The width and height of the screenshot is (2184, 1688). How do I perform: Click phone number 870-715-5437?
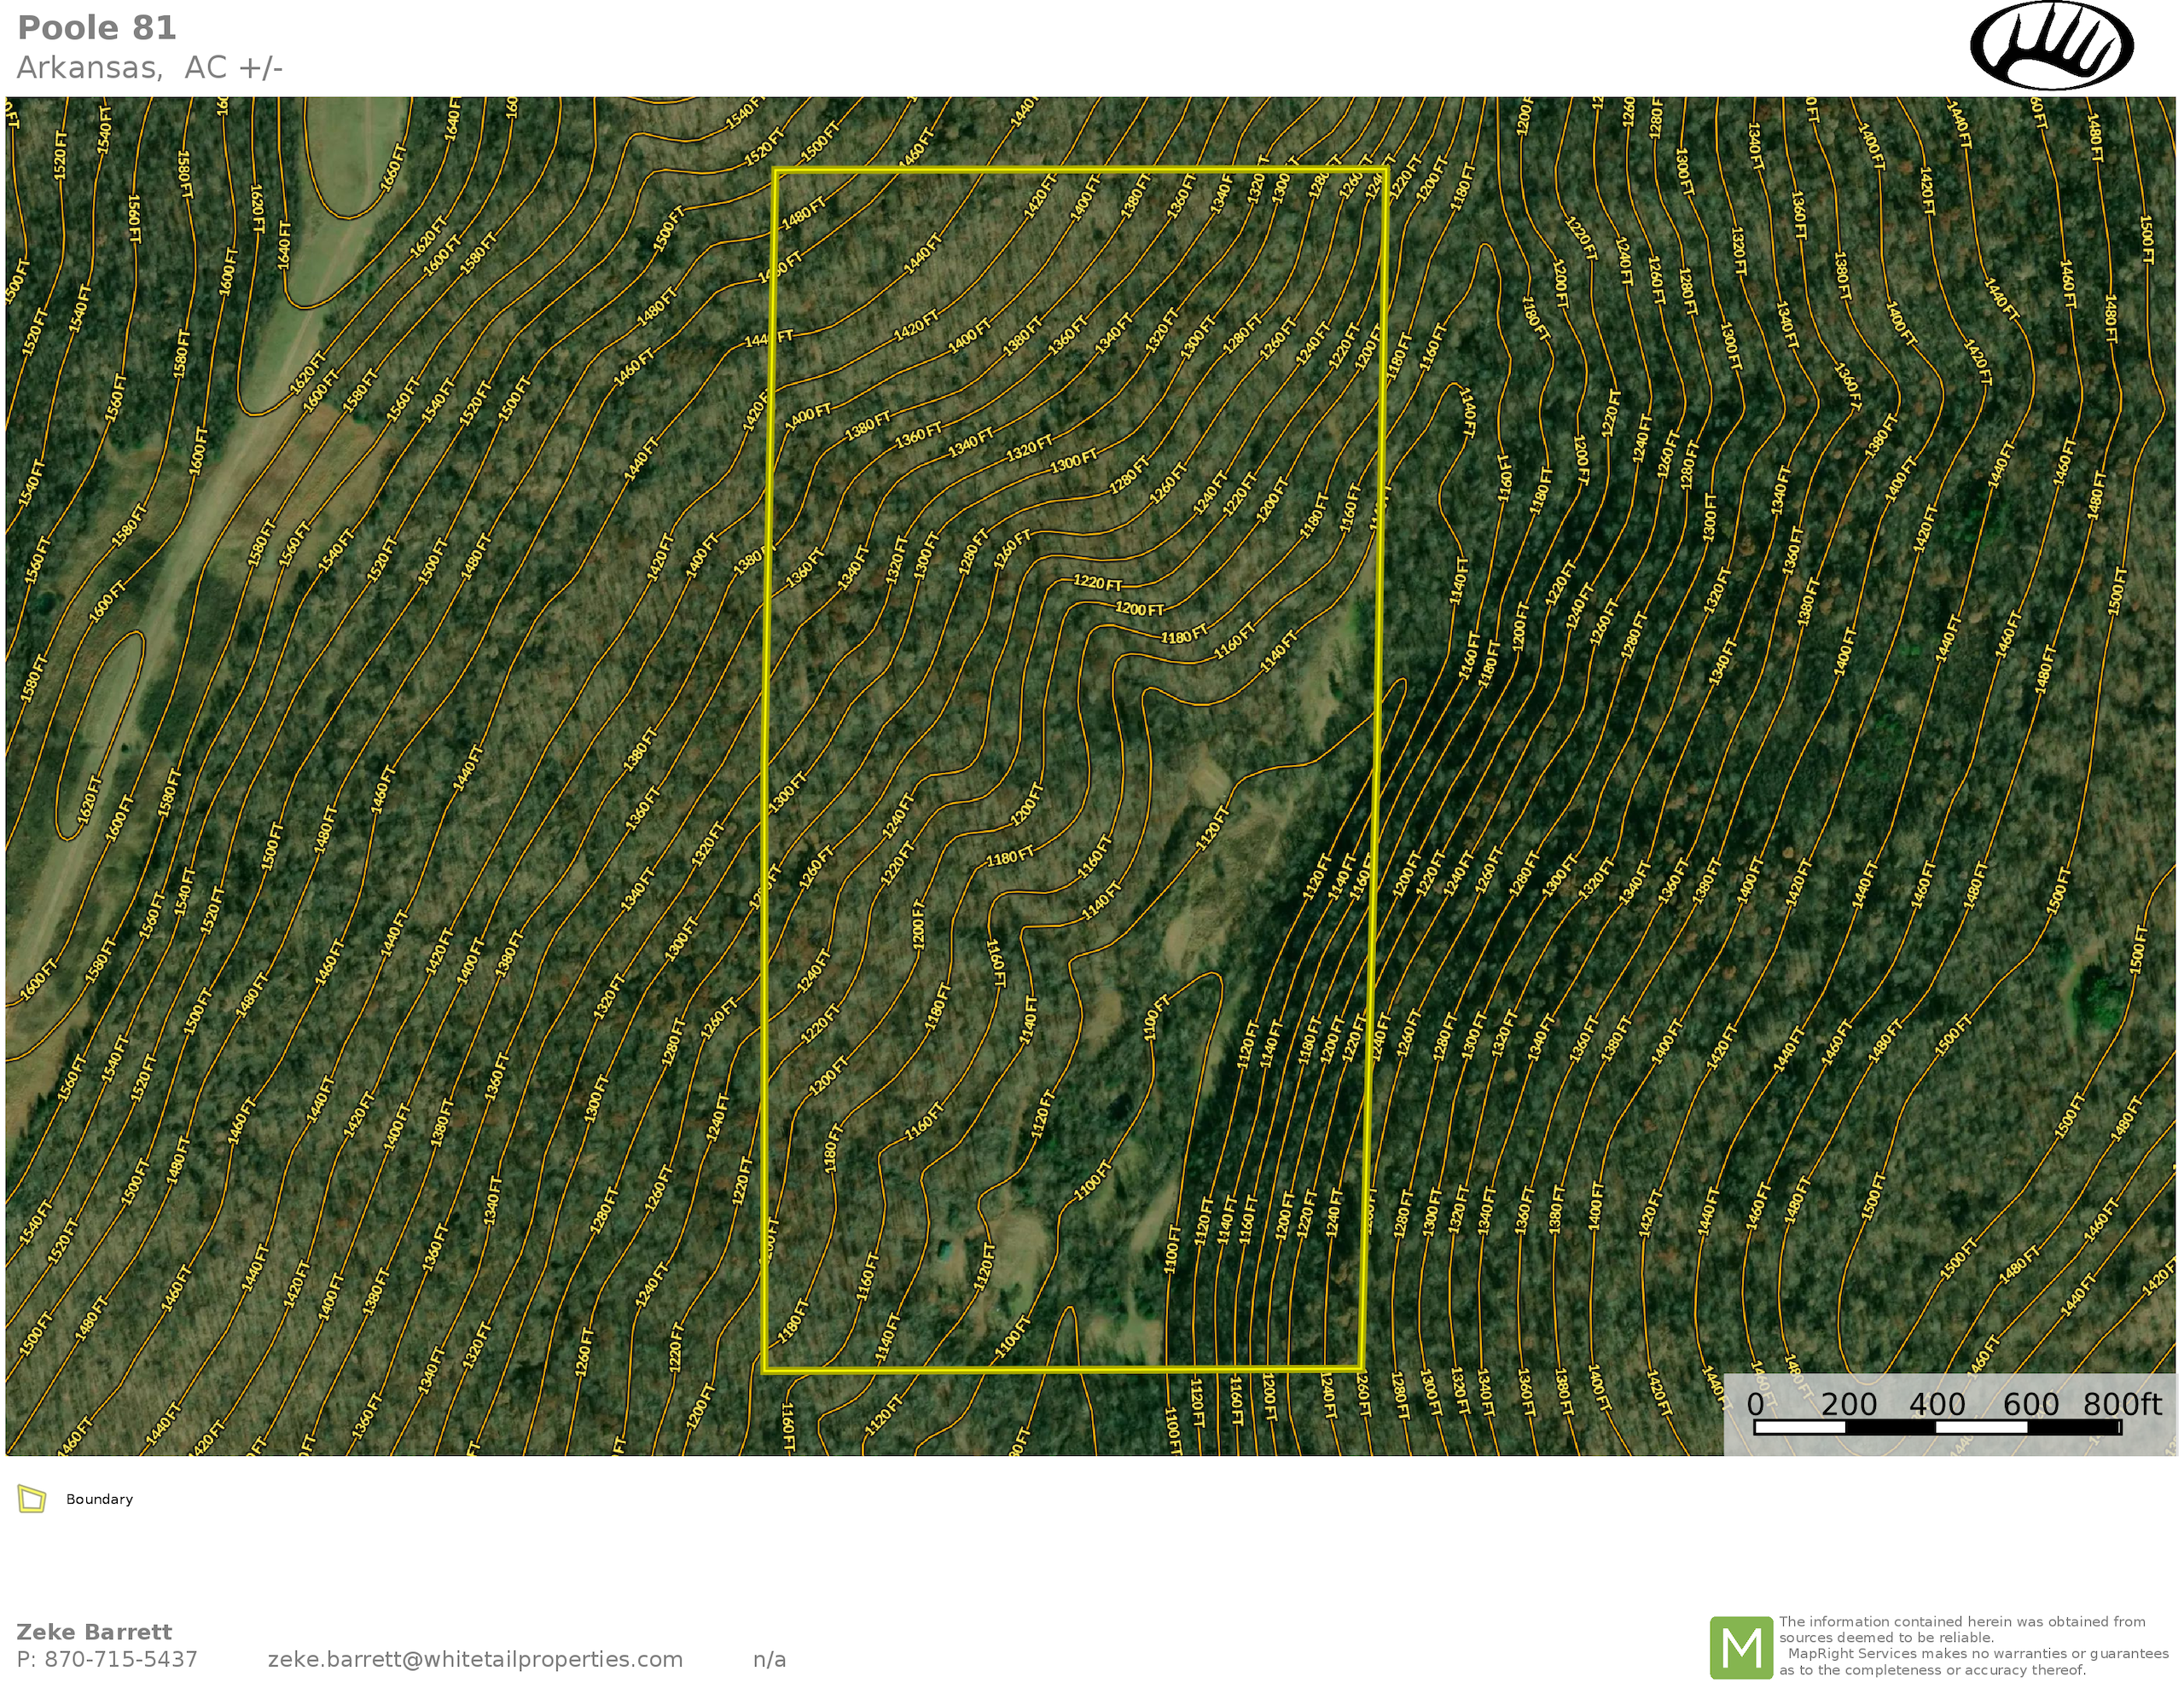click(120, 1659)
